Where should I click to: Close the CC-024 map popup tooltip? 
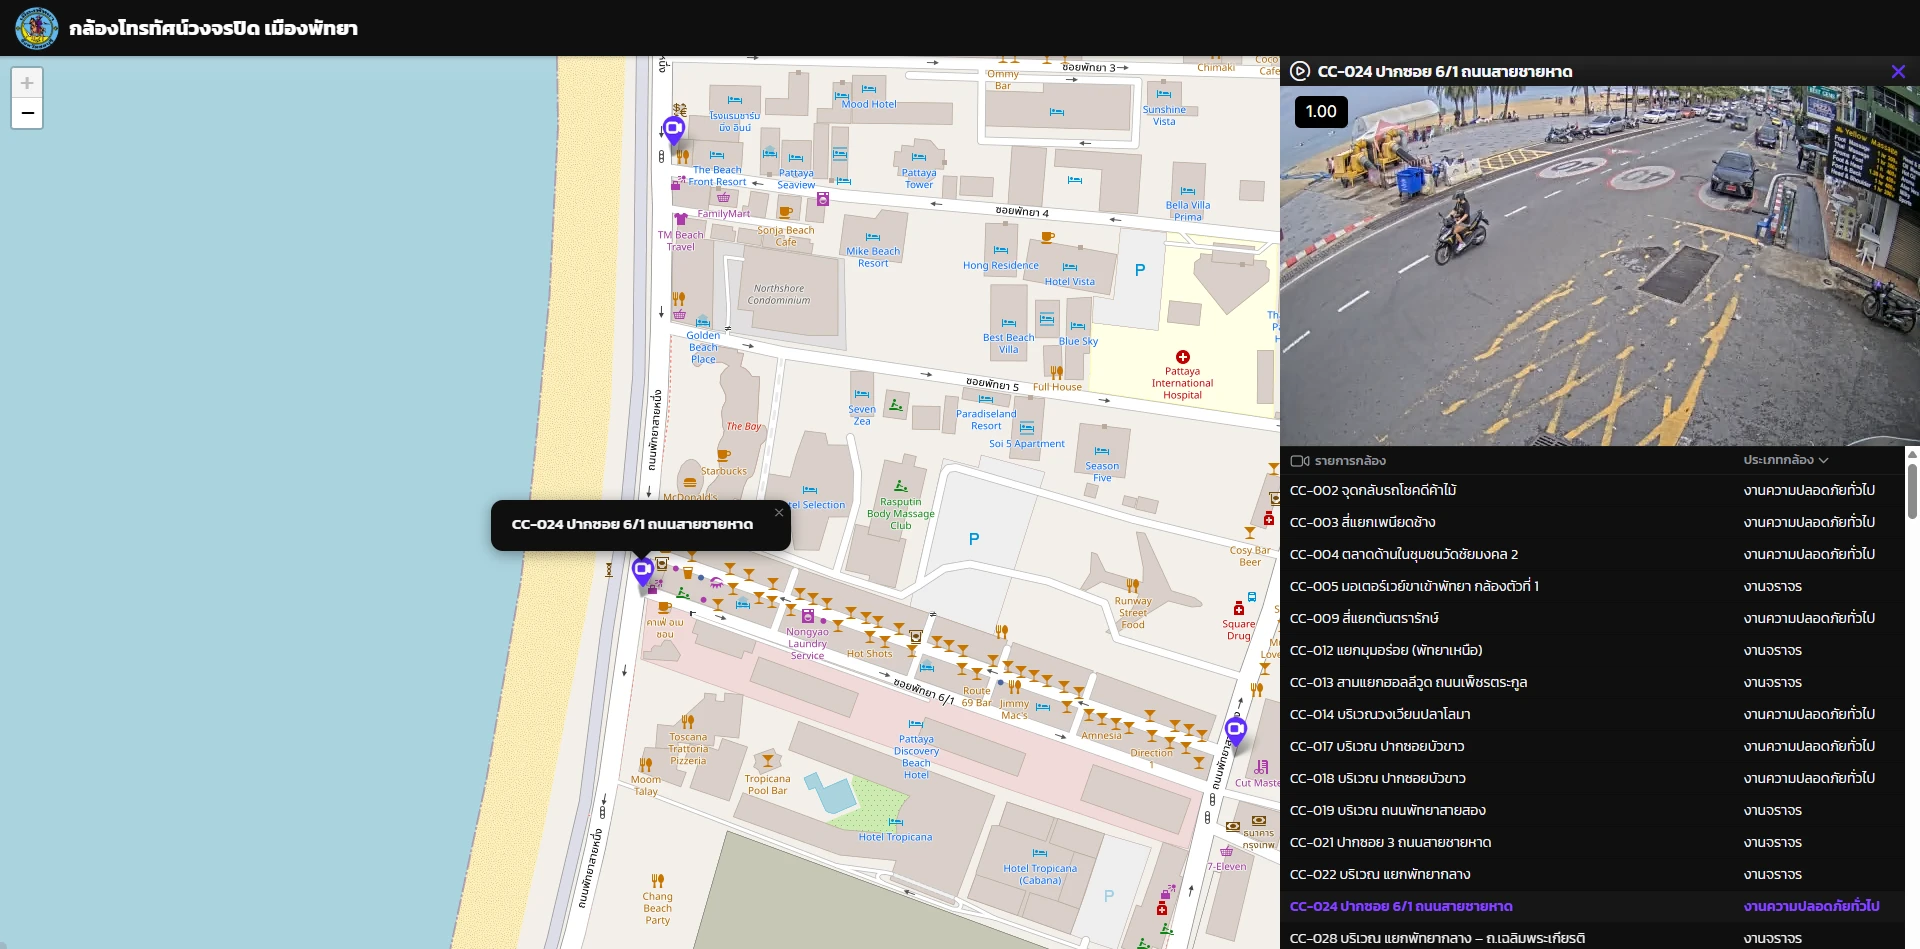point(779,513)
